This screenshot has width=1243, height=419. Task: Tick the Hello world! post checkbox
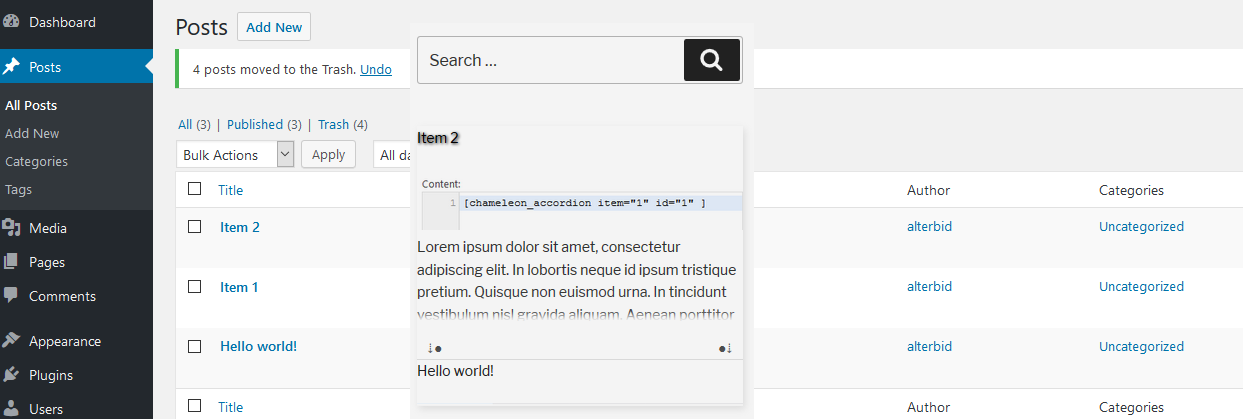click(x=195, y=347)
